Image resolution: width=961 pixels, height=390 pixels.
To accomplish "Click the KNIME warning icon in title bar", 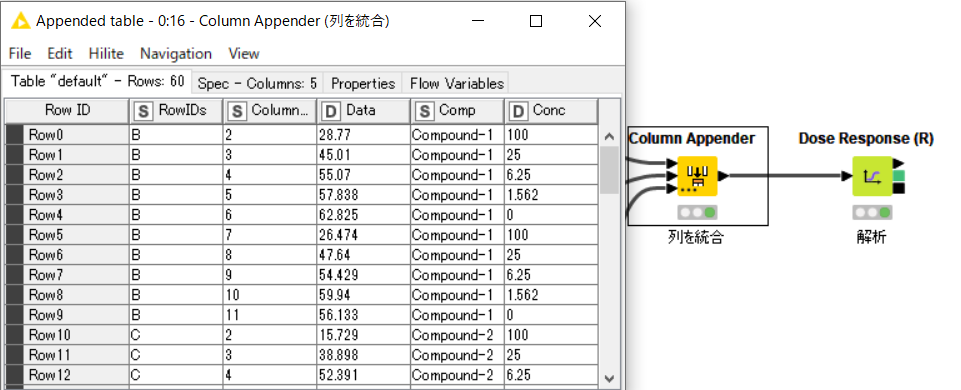I will click(21, 21).
